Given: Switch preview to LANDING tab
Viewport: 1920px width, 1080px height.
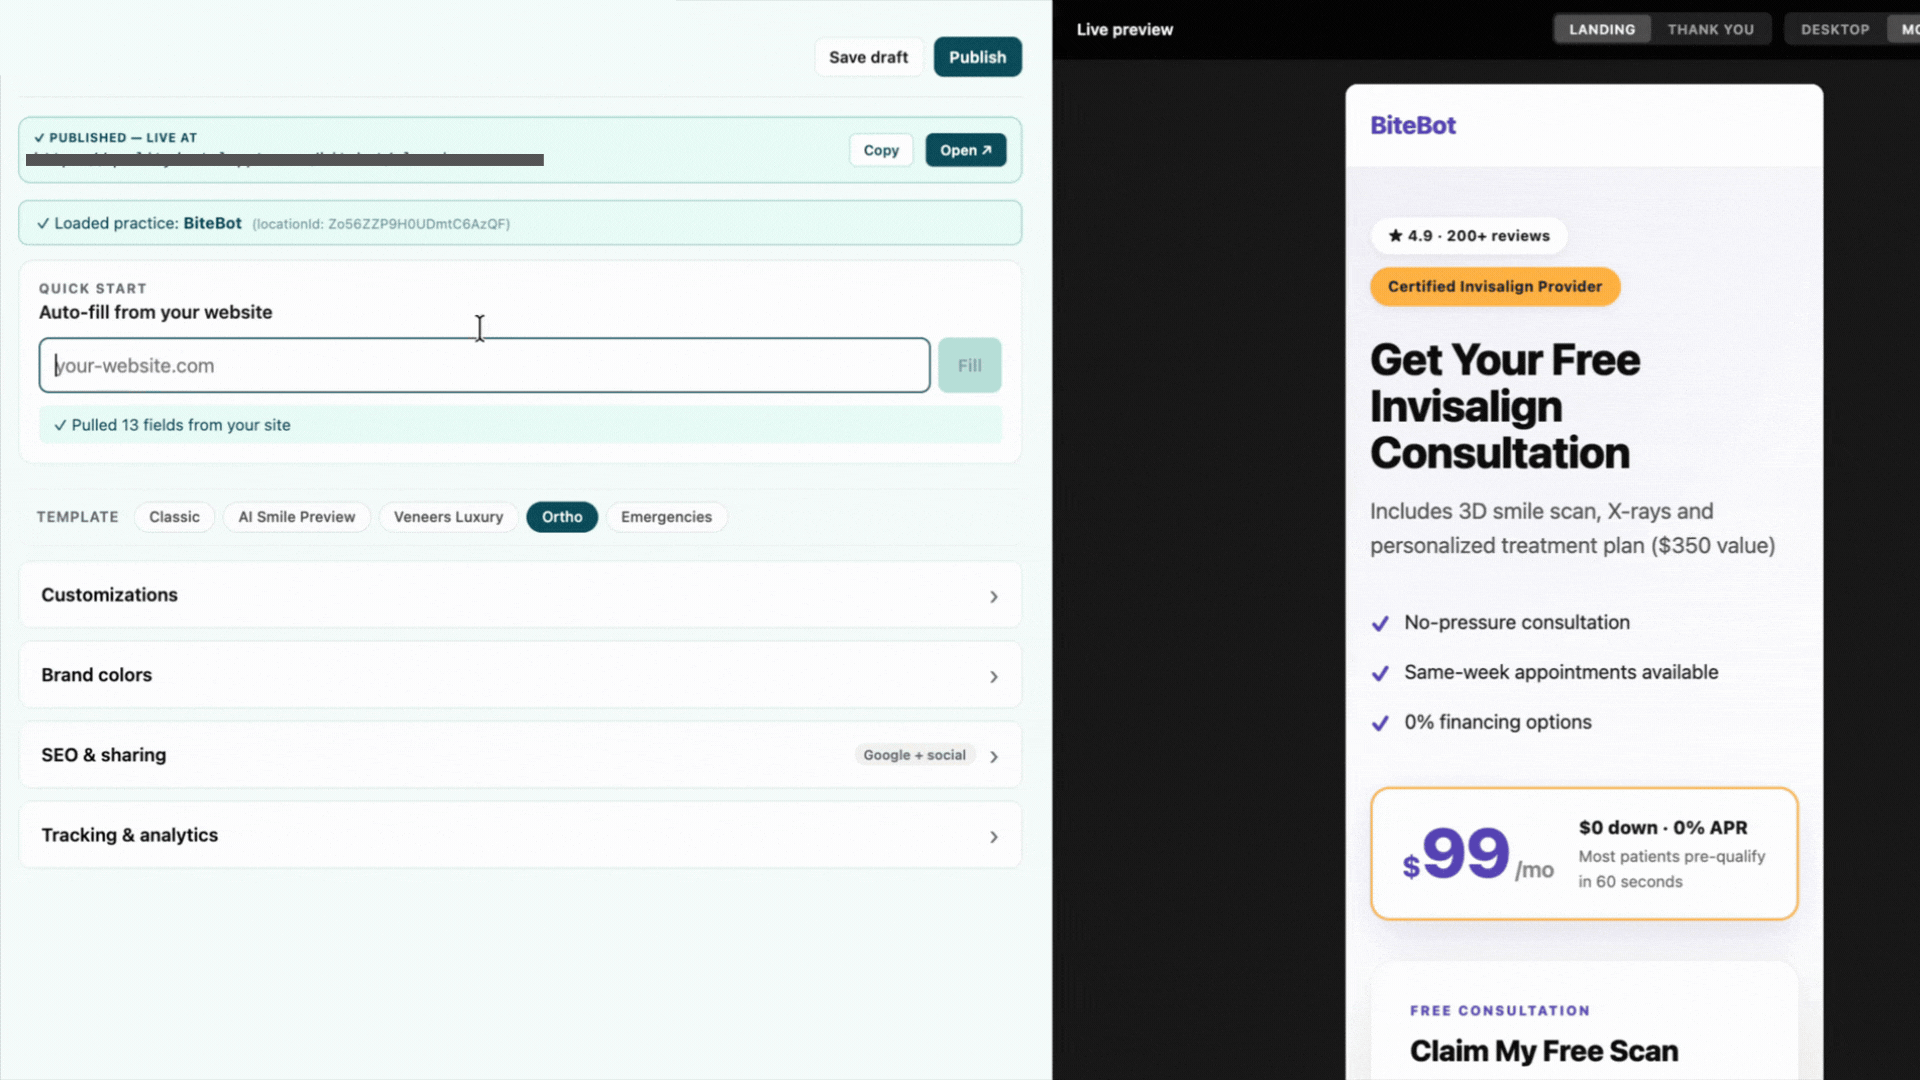Looking at the screenshot, I should 1602,29.
